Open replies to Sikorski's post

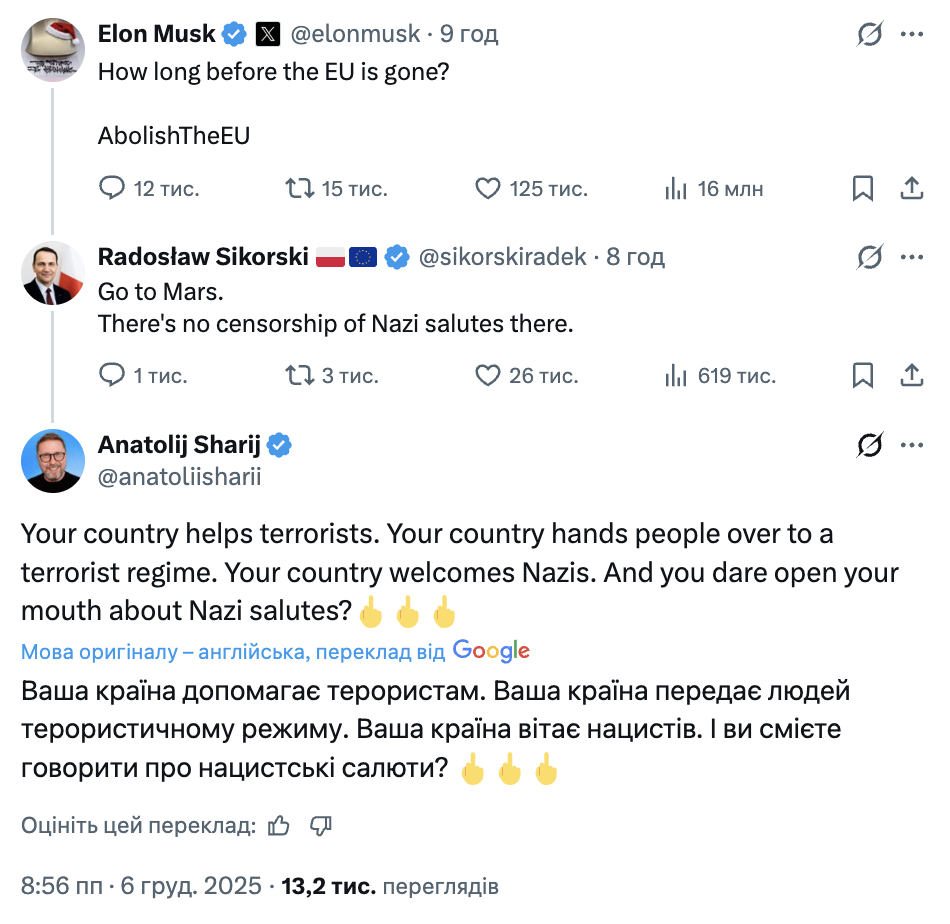(111, 375)
